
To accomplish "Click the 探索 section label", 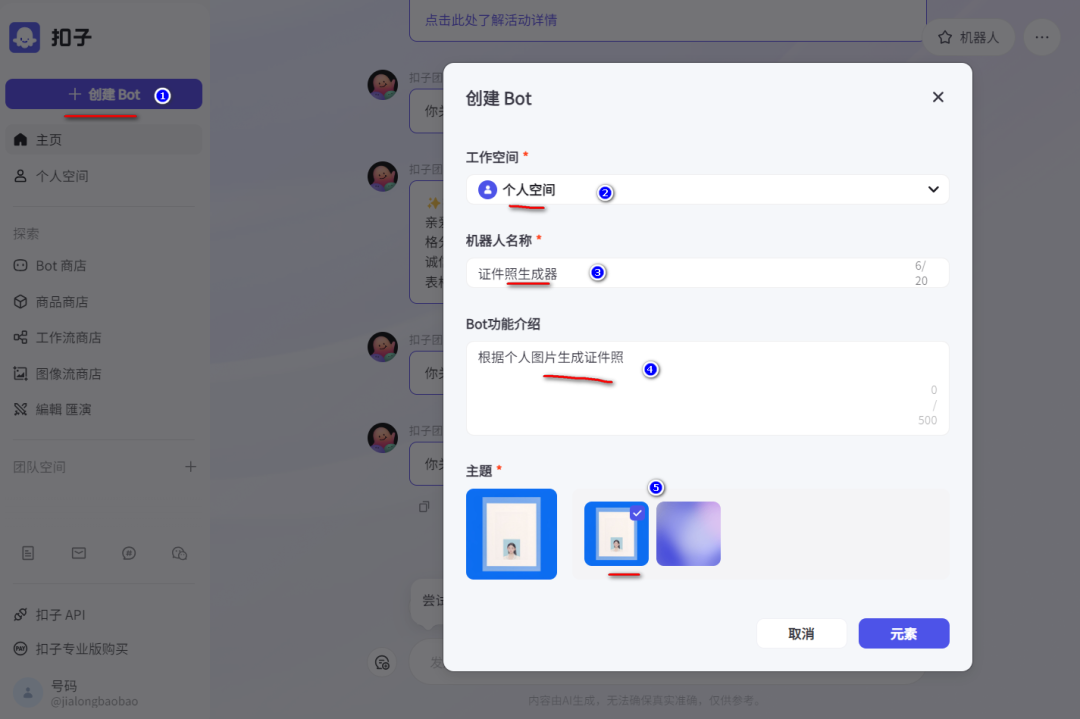I will pos(26,233).
